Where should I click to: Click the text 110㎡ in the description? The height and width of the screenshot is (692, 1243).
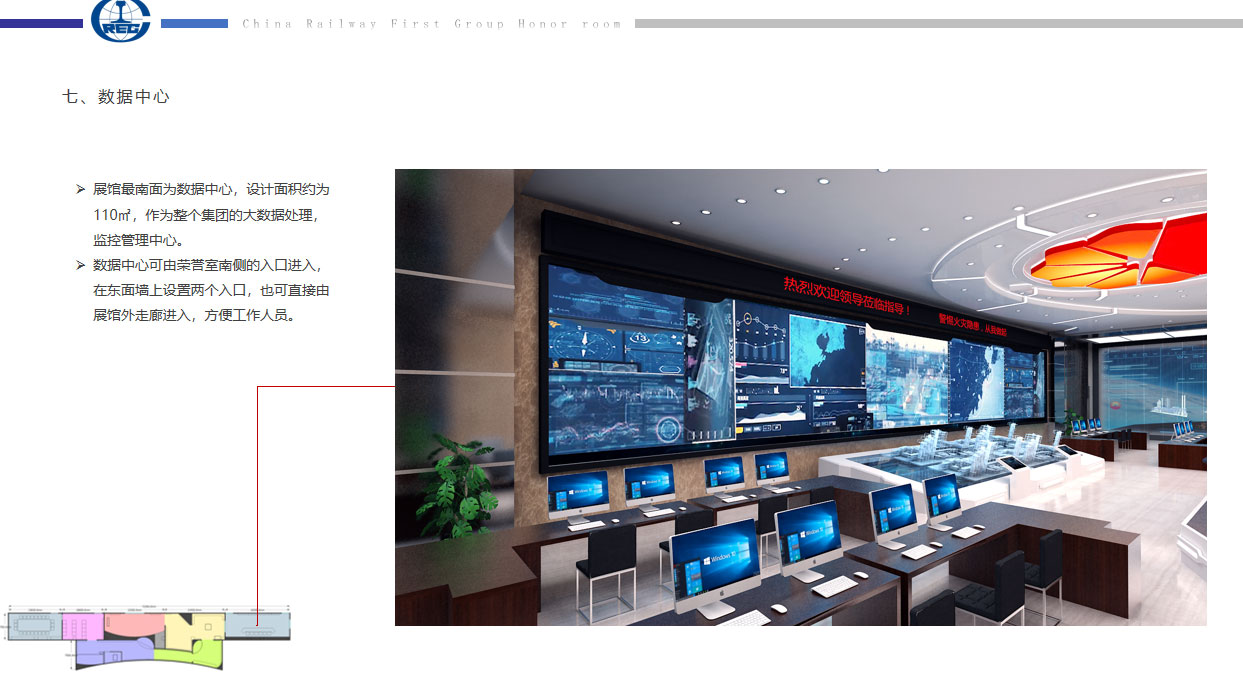pos(112,215)
